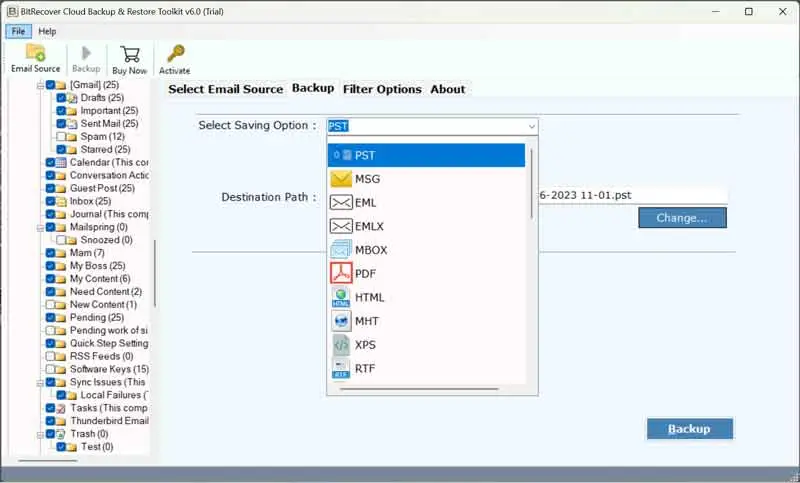Screen dimensions: 800x483
Task: Open the Select Saving Option dropdown arrow
Action: tap(531, 126)
